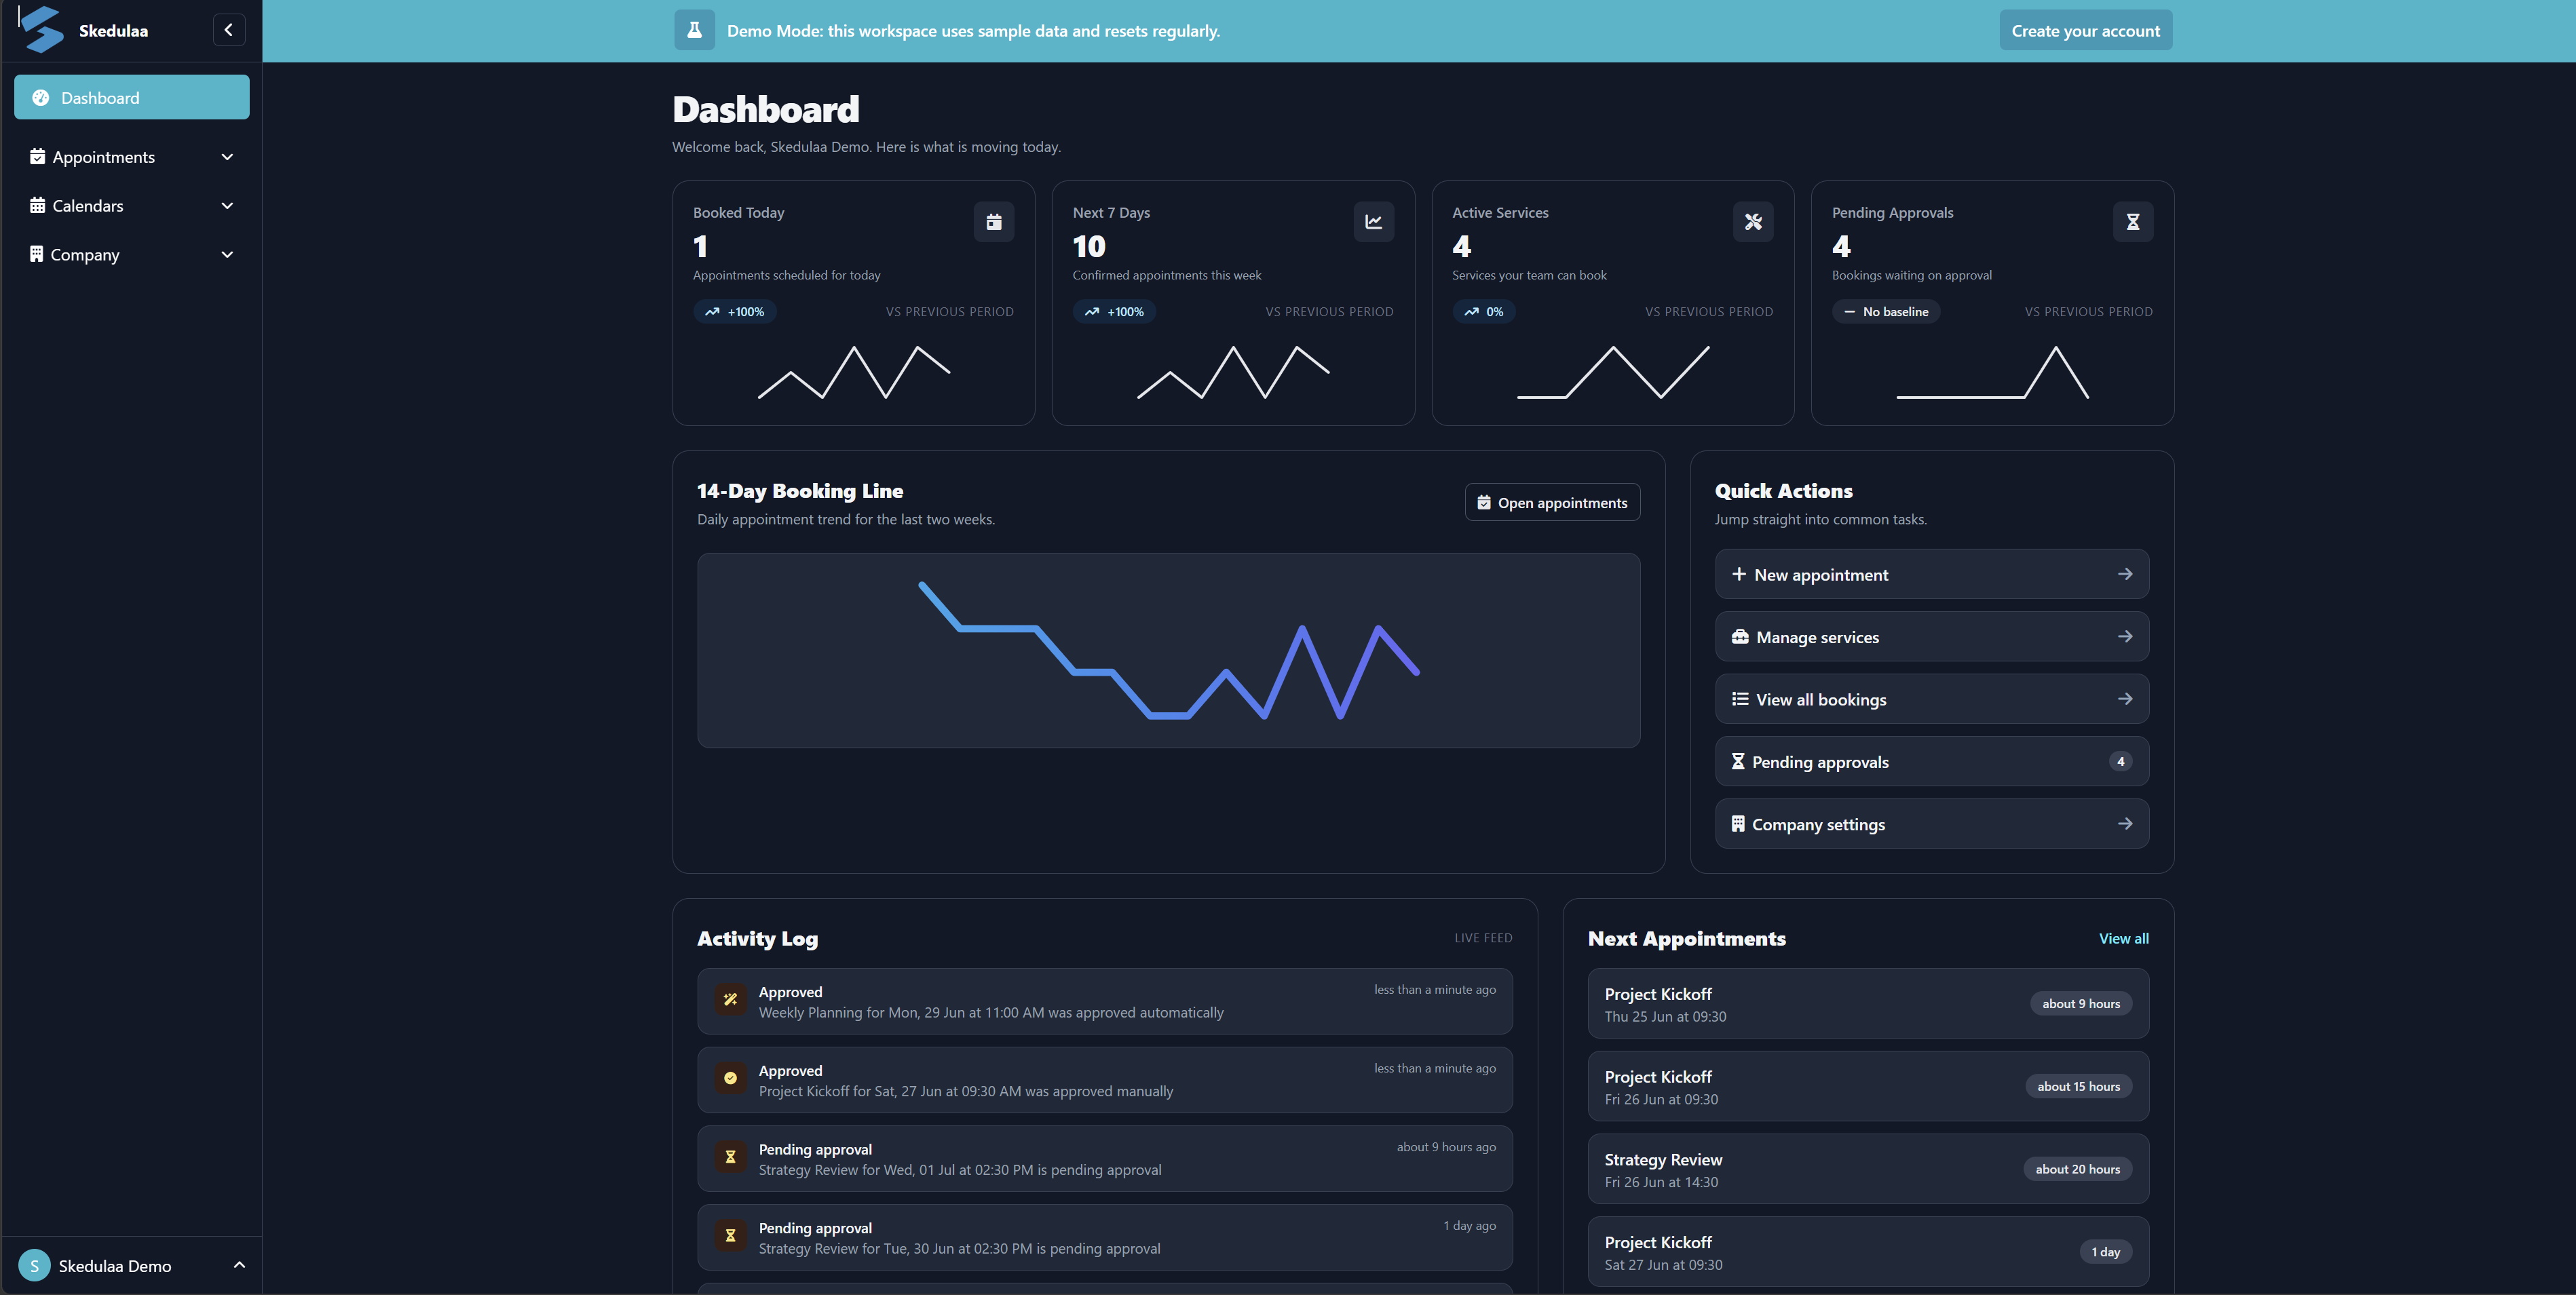Image resolution: width=2576 pixels, height=1295 pixels.
Task: Open the Skedulaa Demo user menu chevron
Action: 239,1265
